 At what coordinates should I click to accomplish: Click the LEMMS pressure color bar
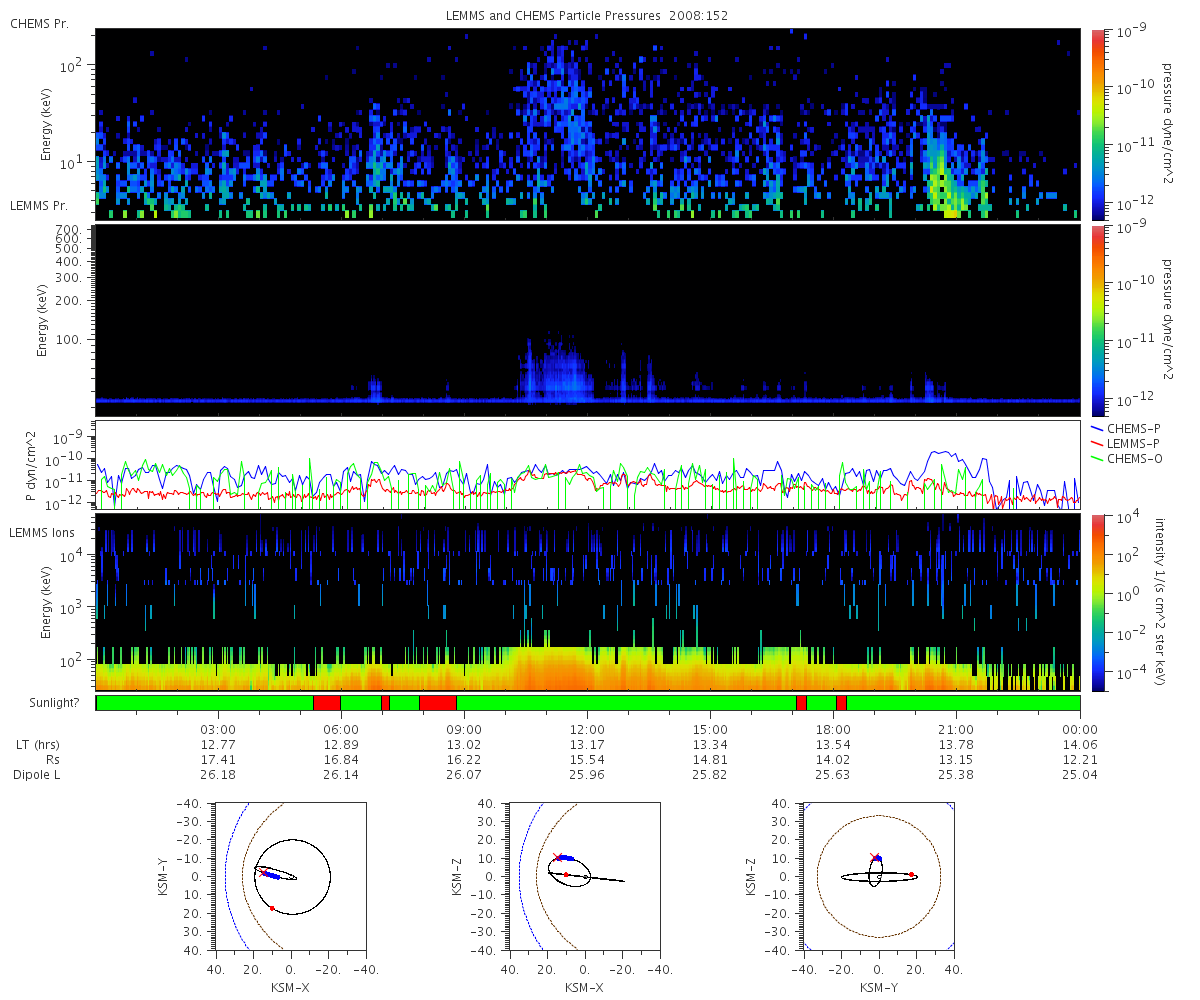[1097, 320]
